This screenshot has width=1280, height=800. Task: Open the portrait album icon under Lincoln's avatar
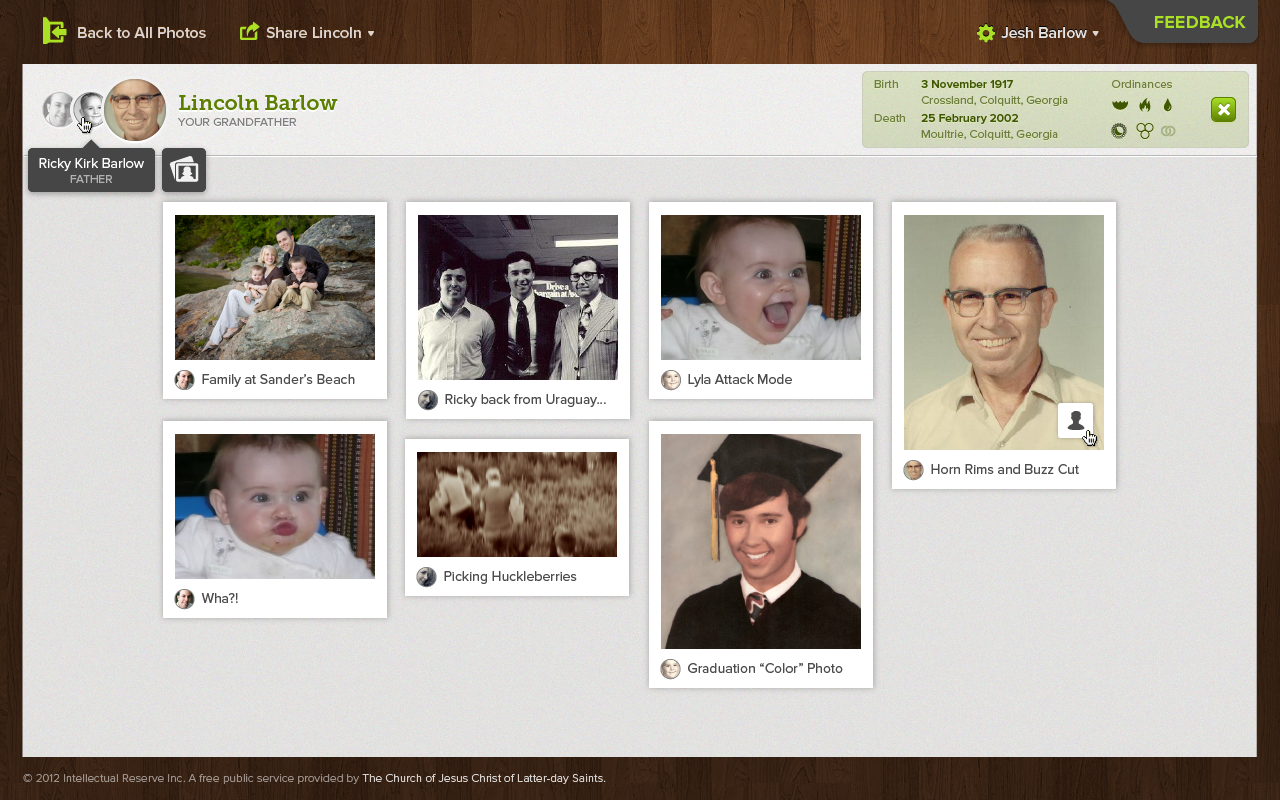coord(184,170)
